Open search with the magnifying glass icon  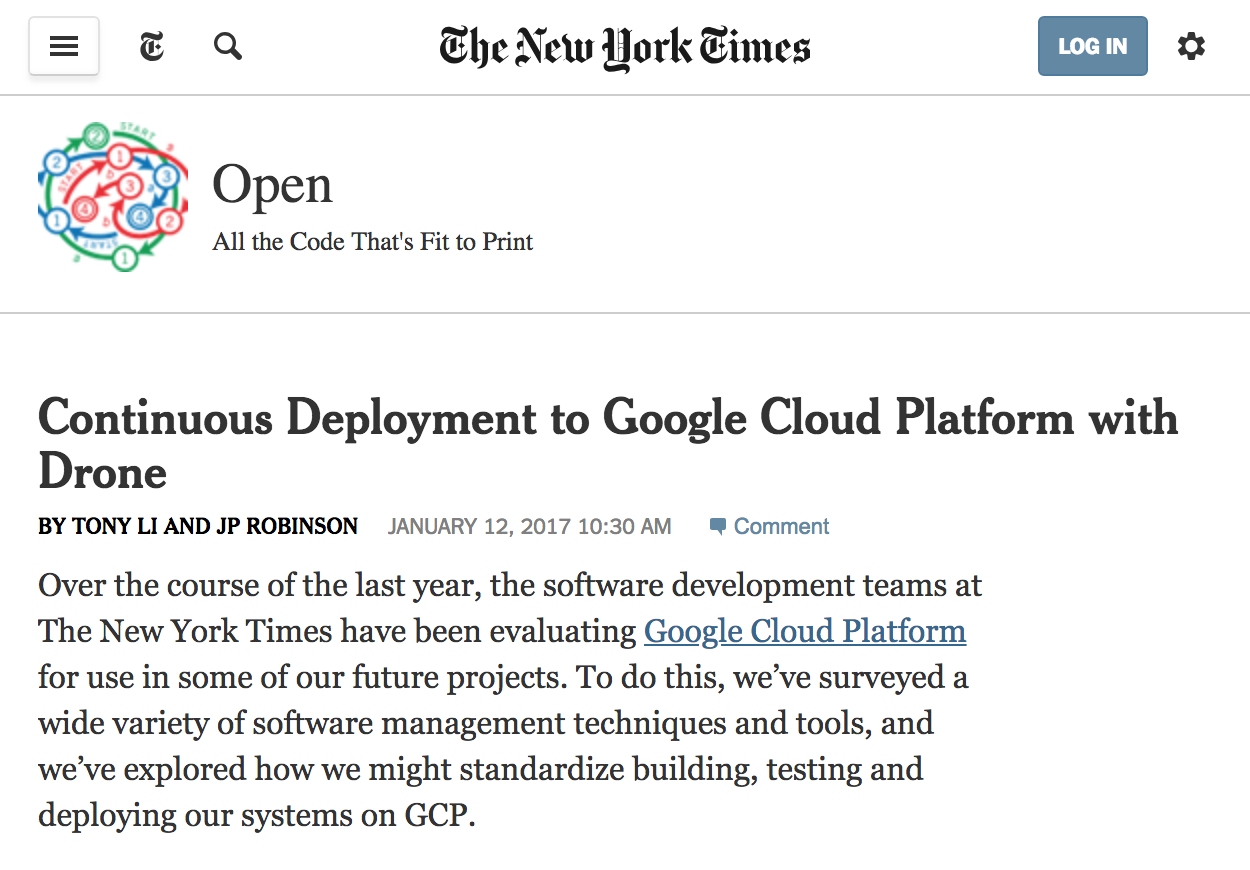click(x=228, y=46)
